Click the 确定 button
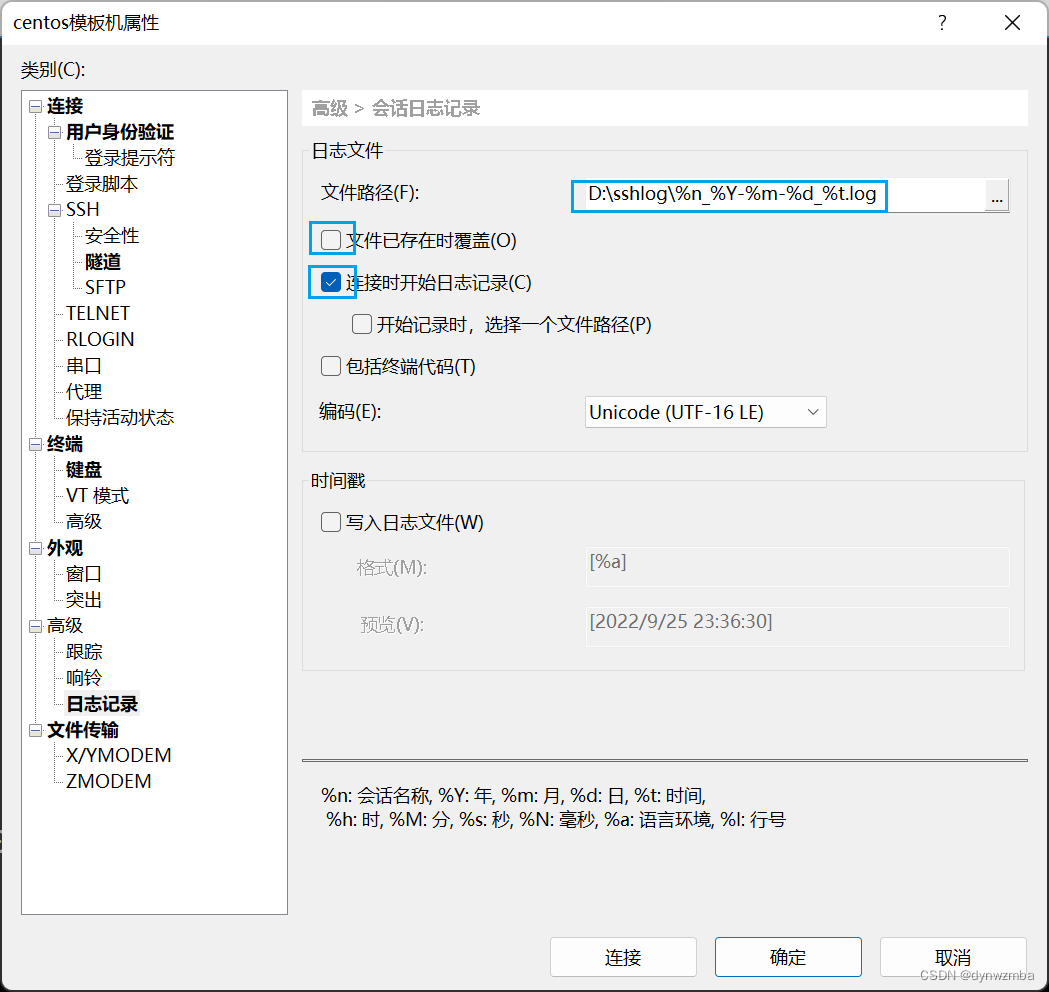The height and width of the screenshot is (992, 1049). click(x=788, y=957)
